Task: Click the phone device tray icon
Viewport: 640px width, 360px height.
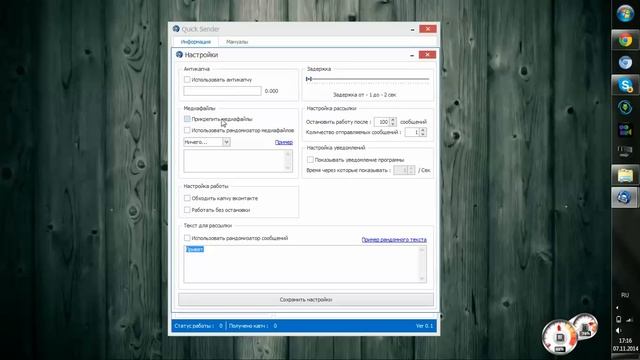Action: pos(618,319)
